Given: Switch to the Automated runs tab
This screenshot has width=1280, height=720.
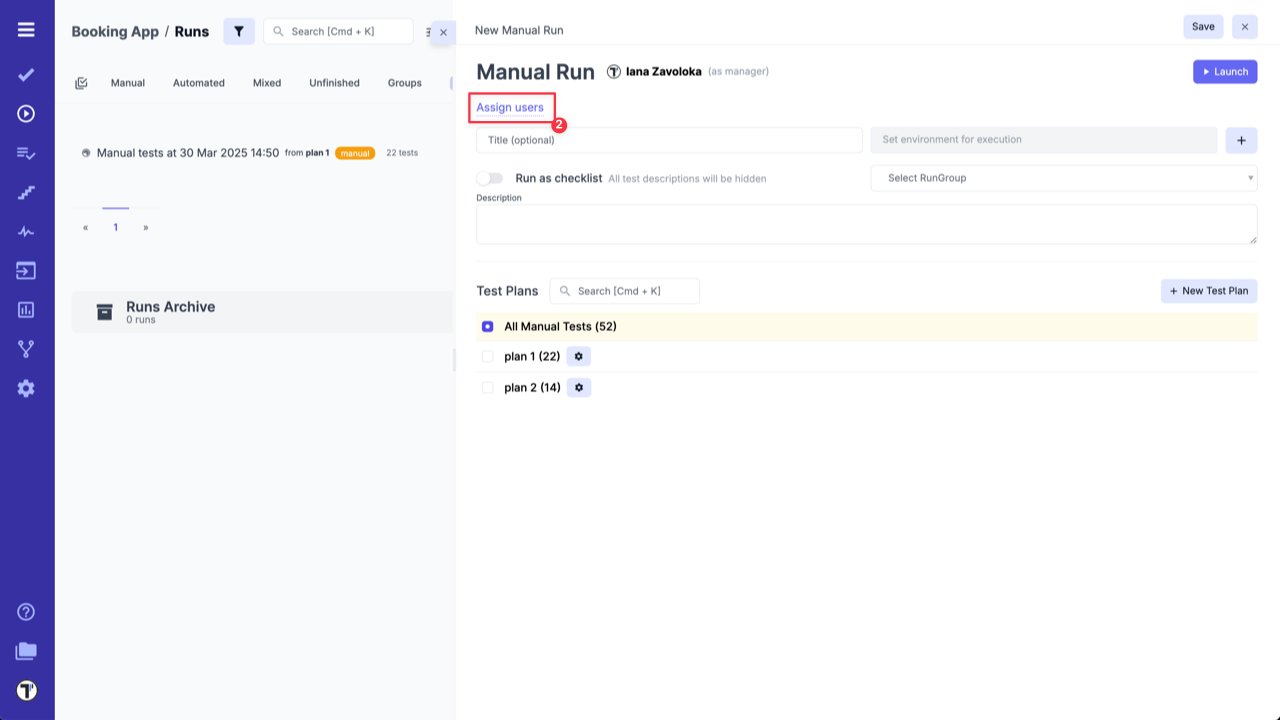Looking at the screenshot, I should click(198, 83).
